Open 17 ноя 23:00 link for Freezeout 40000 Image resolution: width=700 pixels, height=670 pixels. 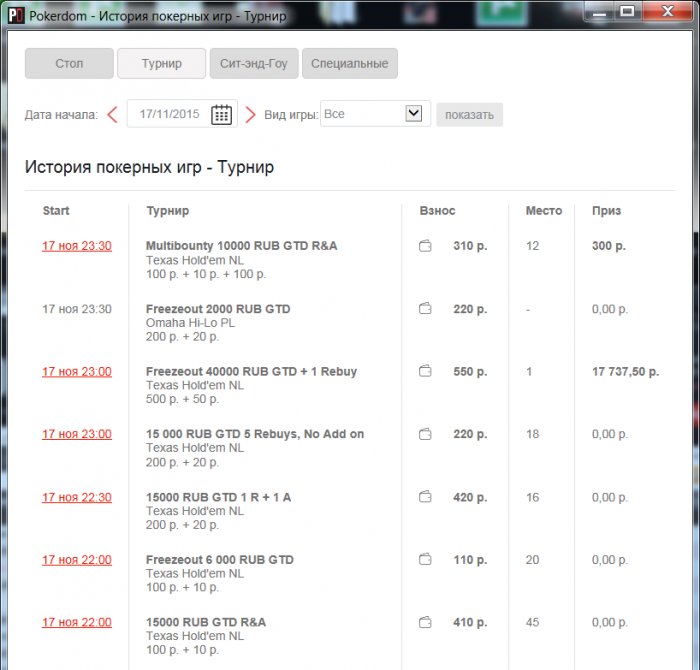click(x=77, y=372)
